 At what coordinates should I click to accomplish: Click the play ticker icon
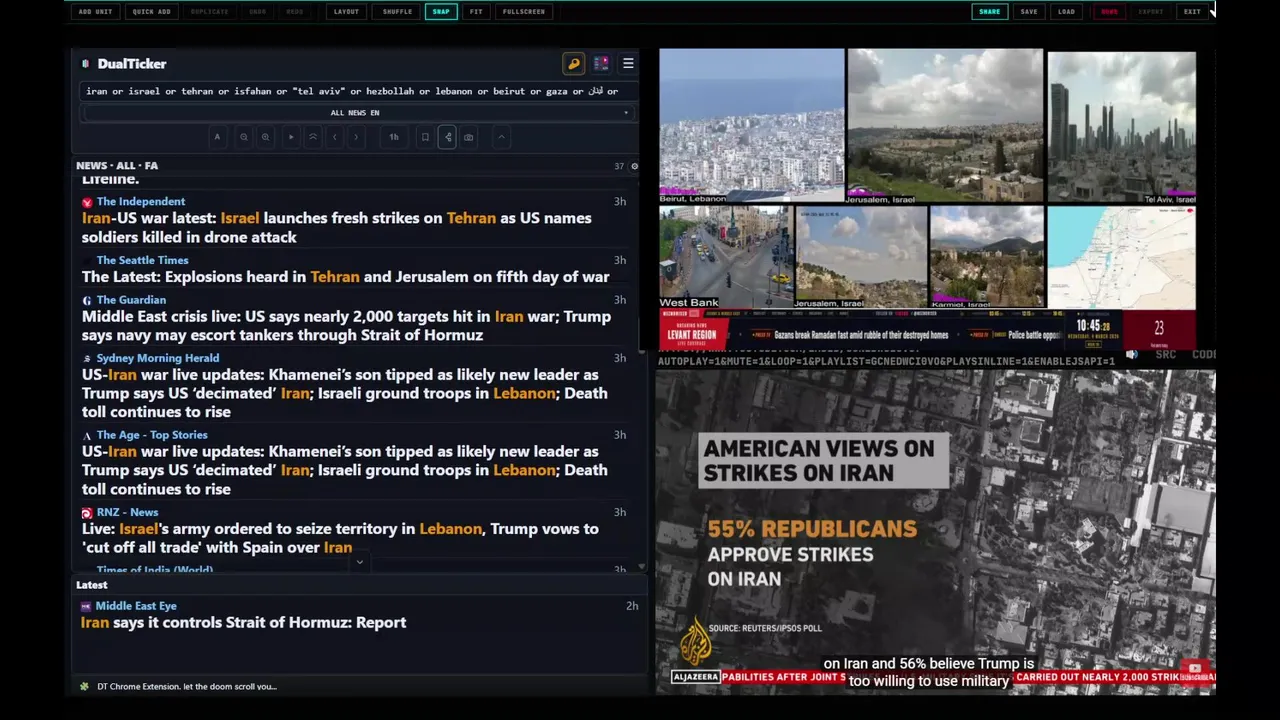(x=291, y=137)
